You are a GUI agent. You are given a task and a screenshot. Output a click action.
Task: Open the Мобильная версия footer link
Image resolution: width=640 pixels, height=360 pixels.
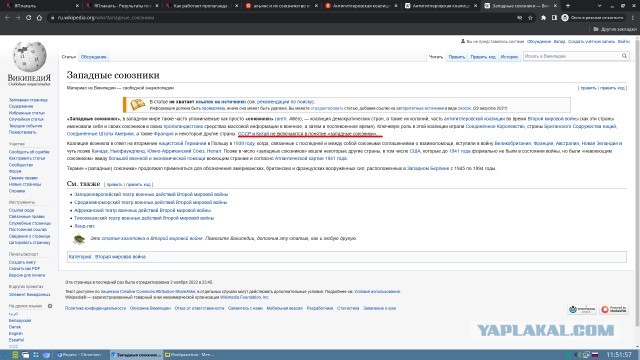pyautogui.click(x=284, y=309)
